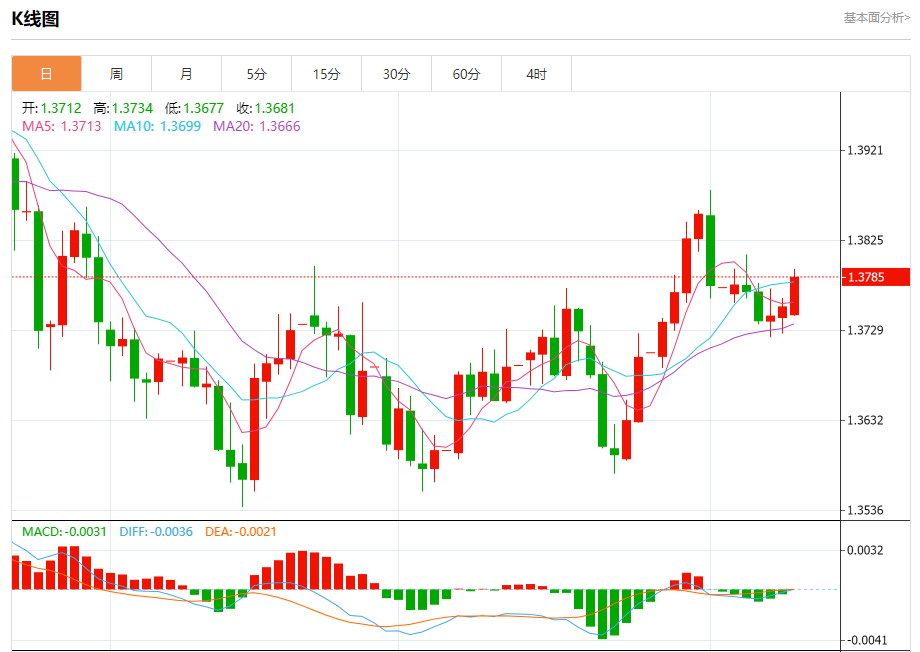Click the K线图 heading
Image resolution: width=920 pixels, height=652 pixels.
click(35, 19)
